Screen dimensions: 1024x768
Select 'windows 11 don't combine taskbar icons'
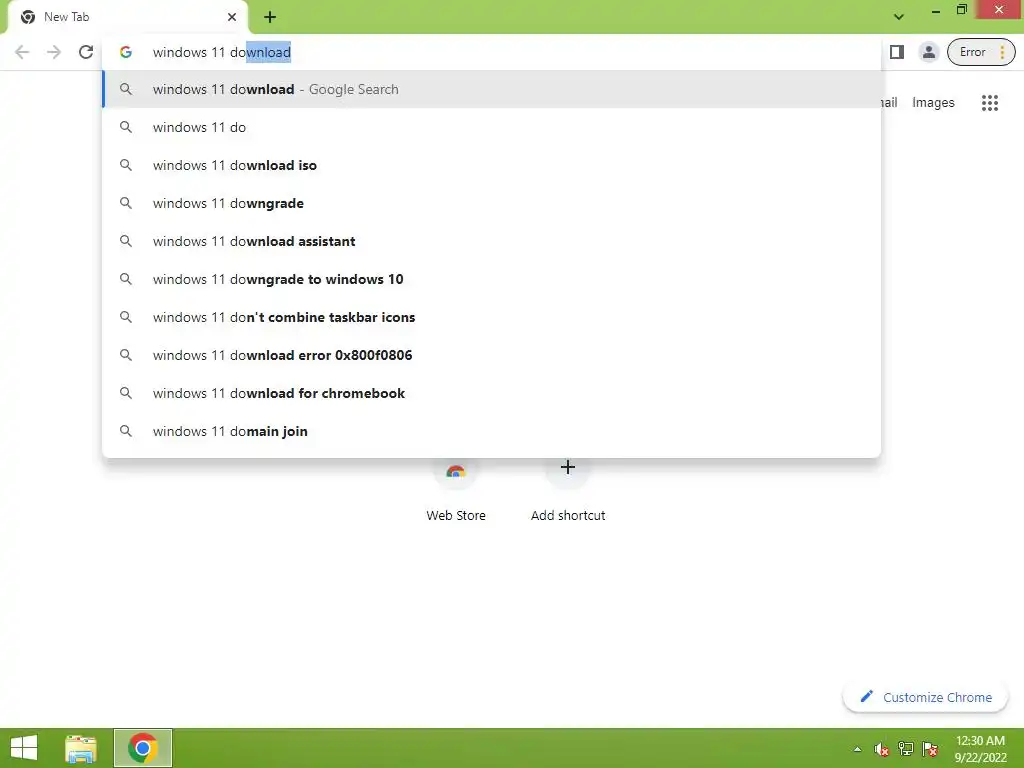(x=492, y=317)
